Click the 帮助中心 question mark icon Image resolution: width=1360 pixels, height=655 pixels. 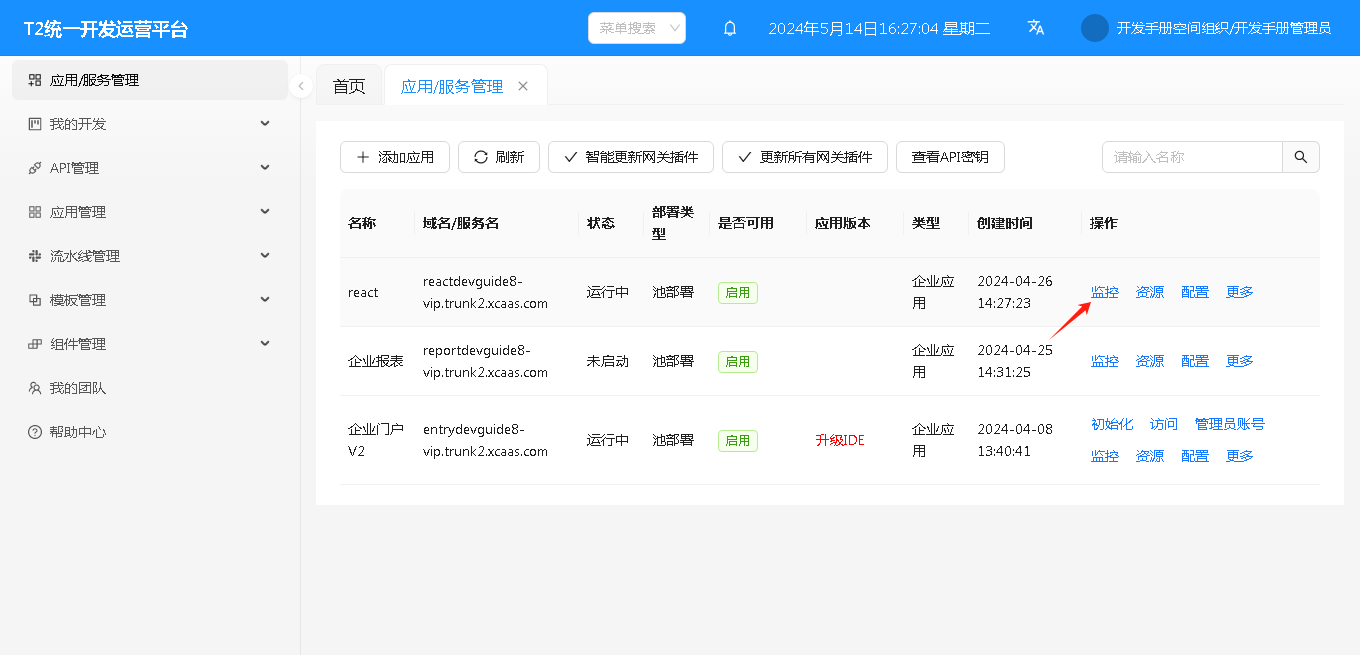[x=35, y=432]
